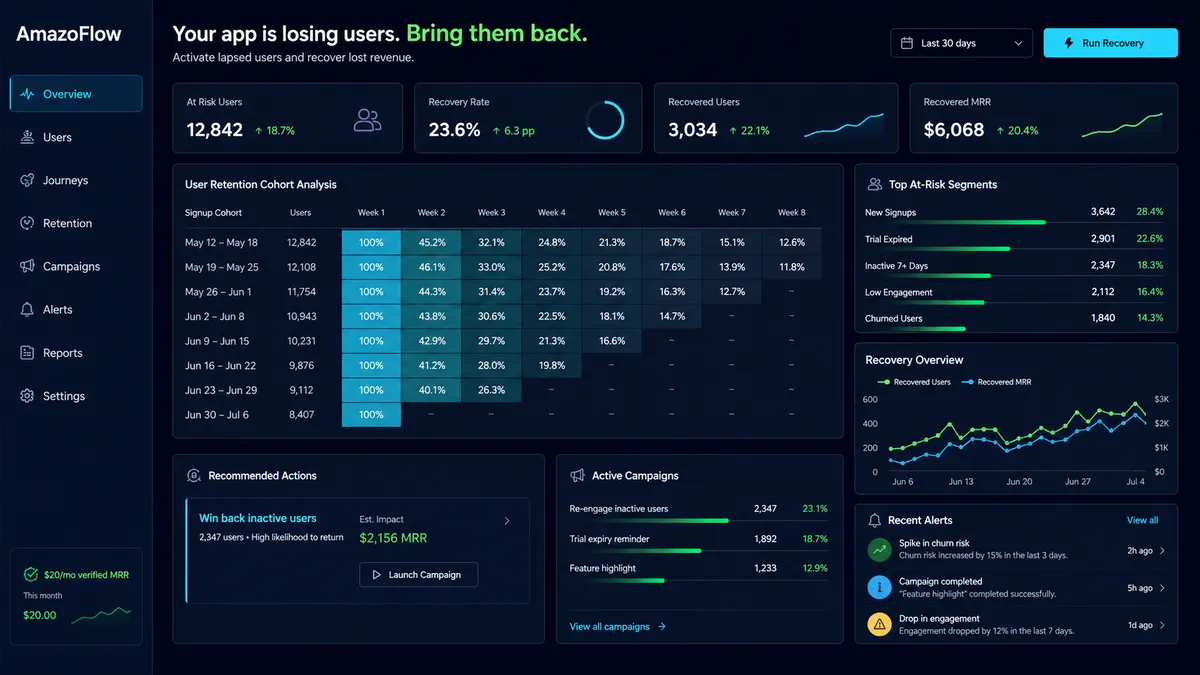Click the green Spike in churn risk icon
The image size is (1200, 675).
(880, 549)
